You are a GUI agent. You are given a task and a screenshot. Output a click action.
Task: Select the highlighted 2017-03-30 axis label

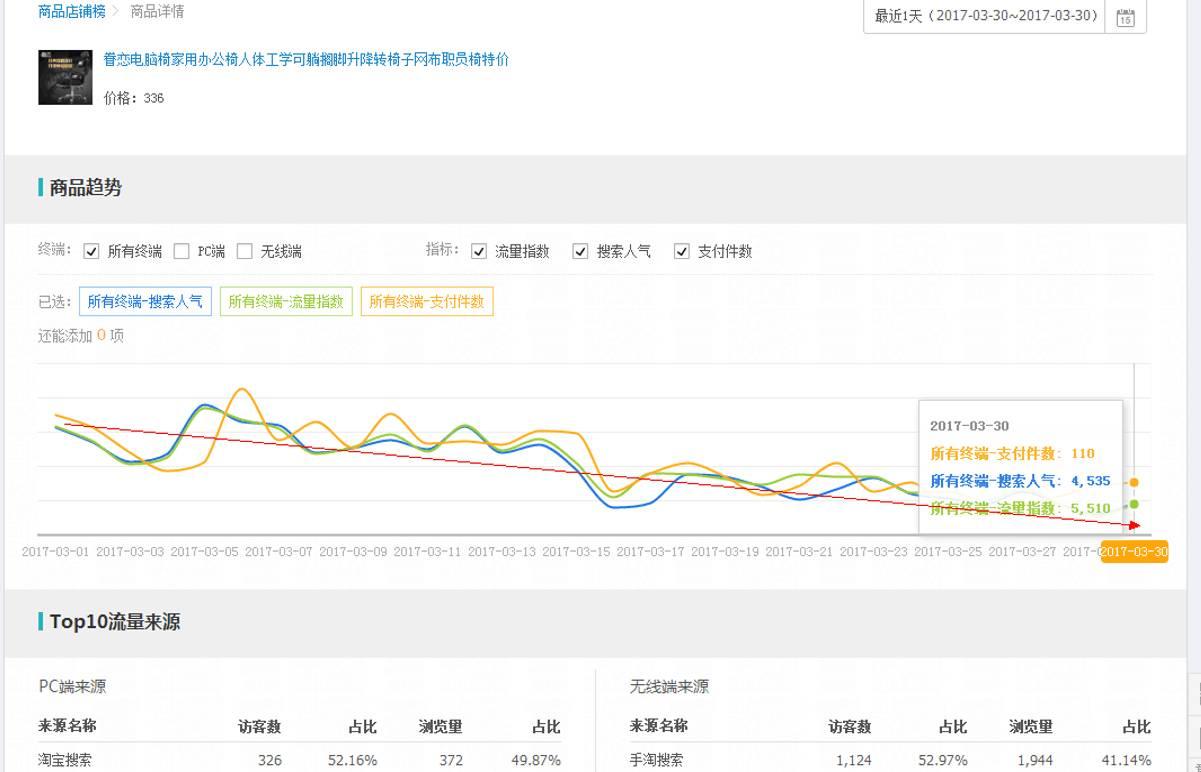[x=1133, y=552]
